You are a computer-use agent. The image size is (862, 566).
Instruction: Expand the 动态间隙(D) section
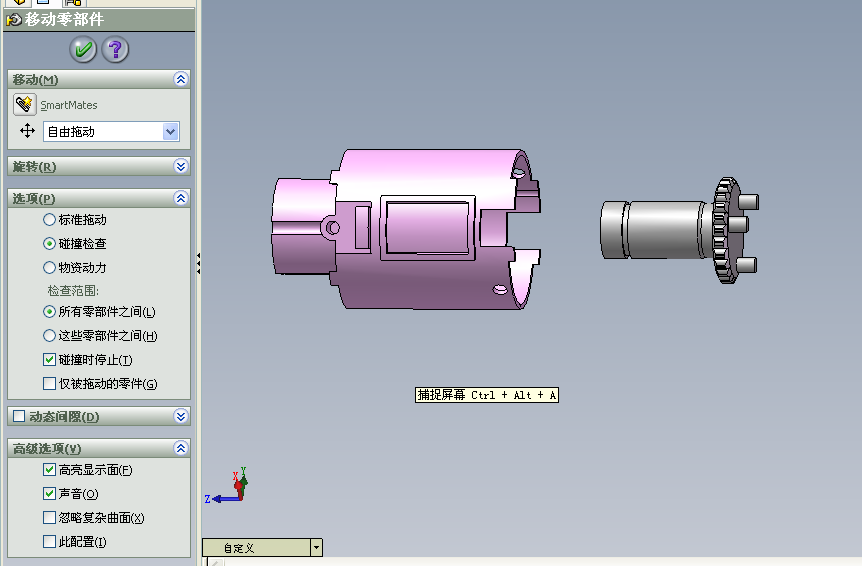[181, 416]
